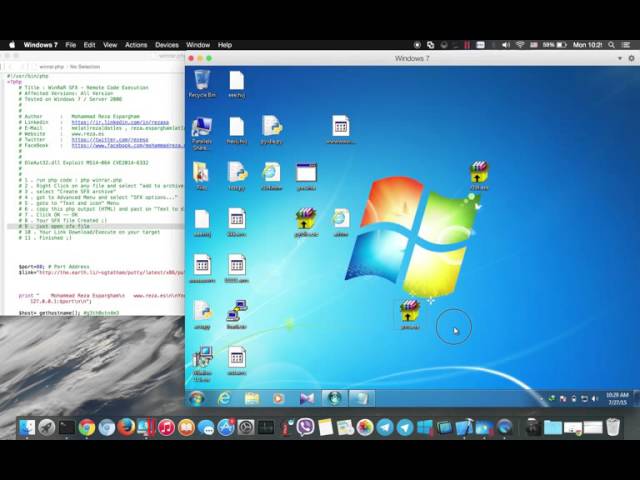This screenshot has height=480, width=640.
Task: Click Windows Show Desktop strip at taskbar end
Action: 637,398
